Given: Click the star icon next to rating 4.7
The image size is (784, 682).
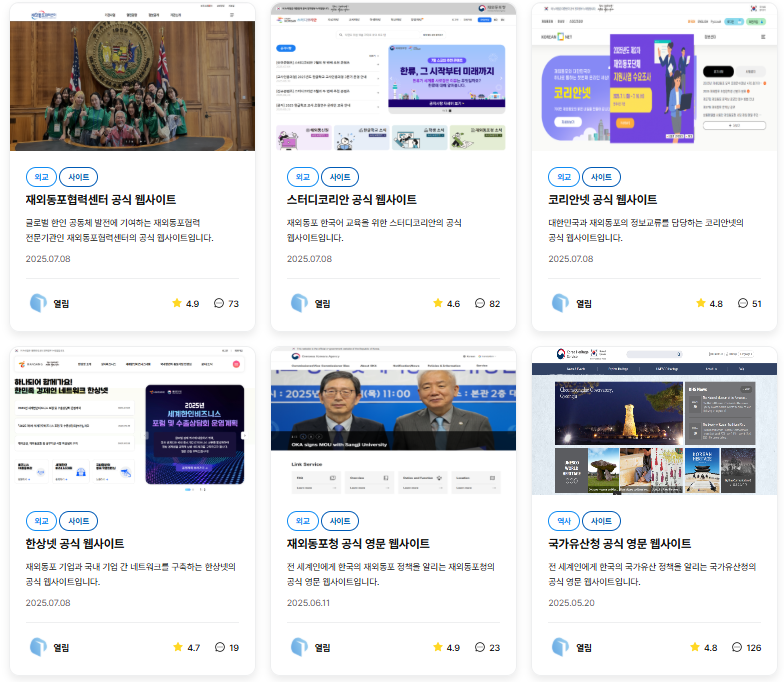Looking at the screenshot, I should pyautogui.click(x=177, y=647).
